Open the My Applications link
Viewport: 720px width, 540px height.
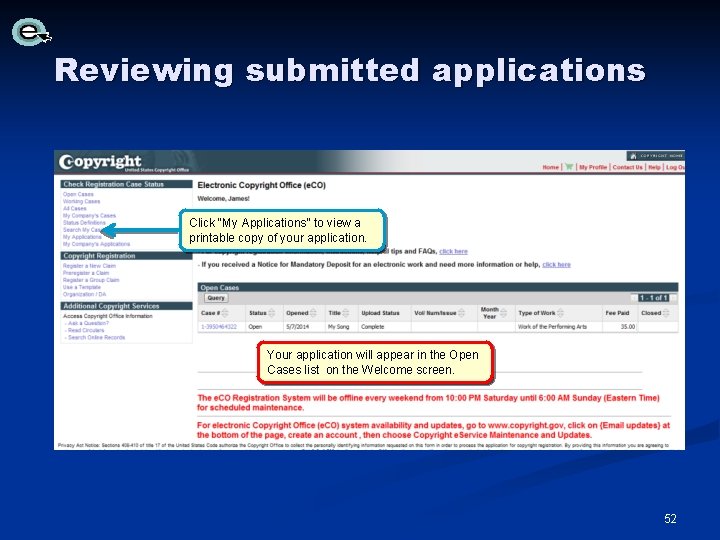82,237
